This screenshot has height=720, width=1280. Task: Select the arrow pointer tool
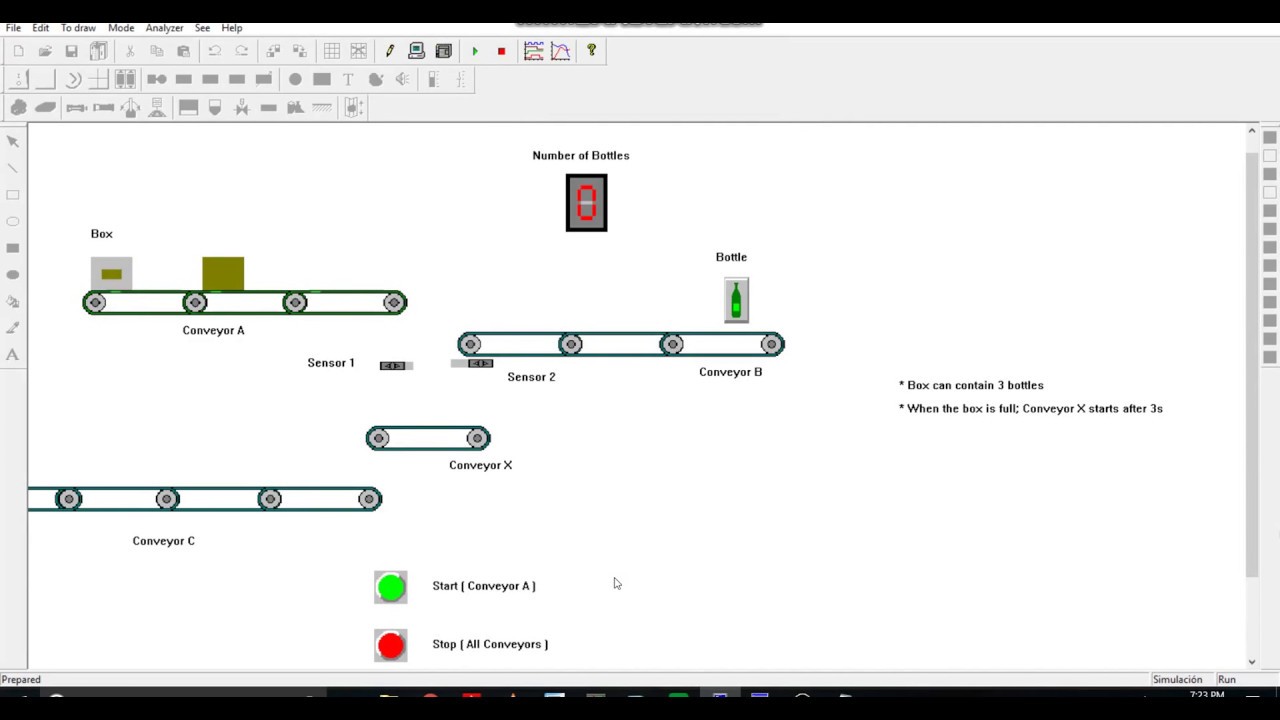13,141
